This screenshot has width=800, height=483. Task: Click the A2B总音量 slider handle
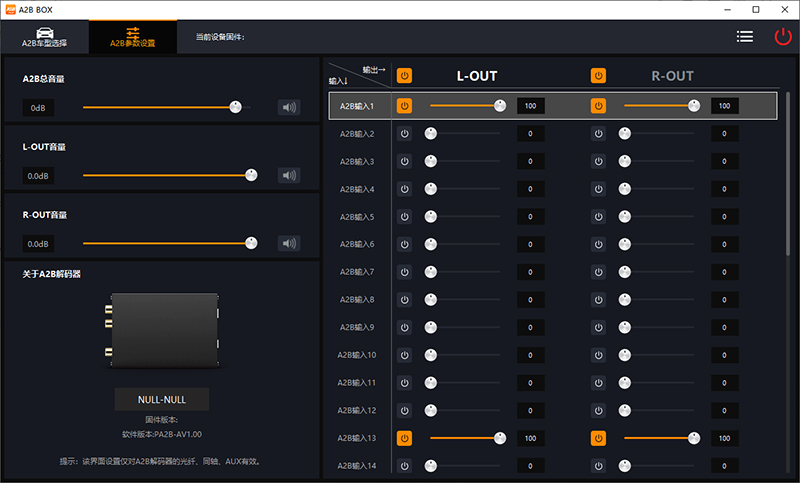pyautogui.click(x=236, y=107)
